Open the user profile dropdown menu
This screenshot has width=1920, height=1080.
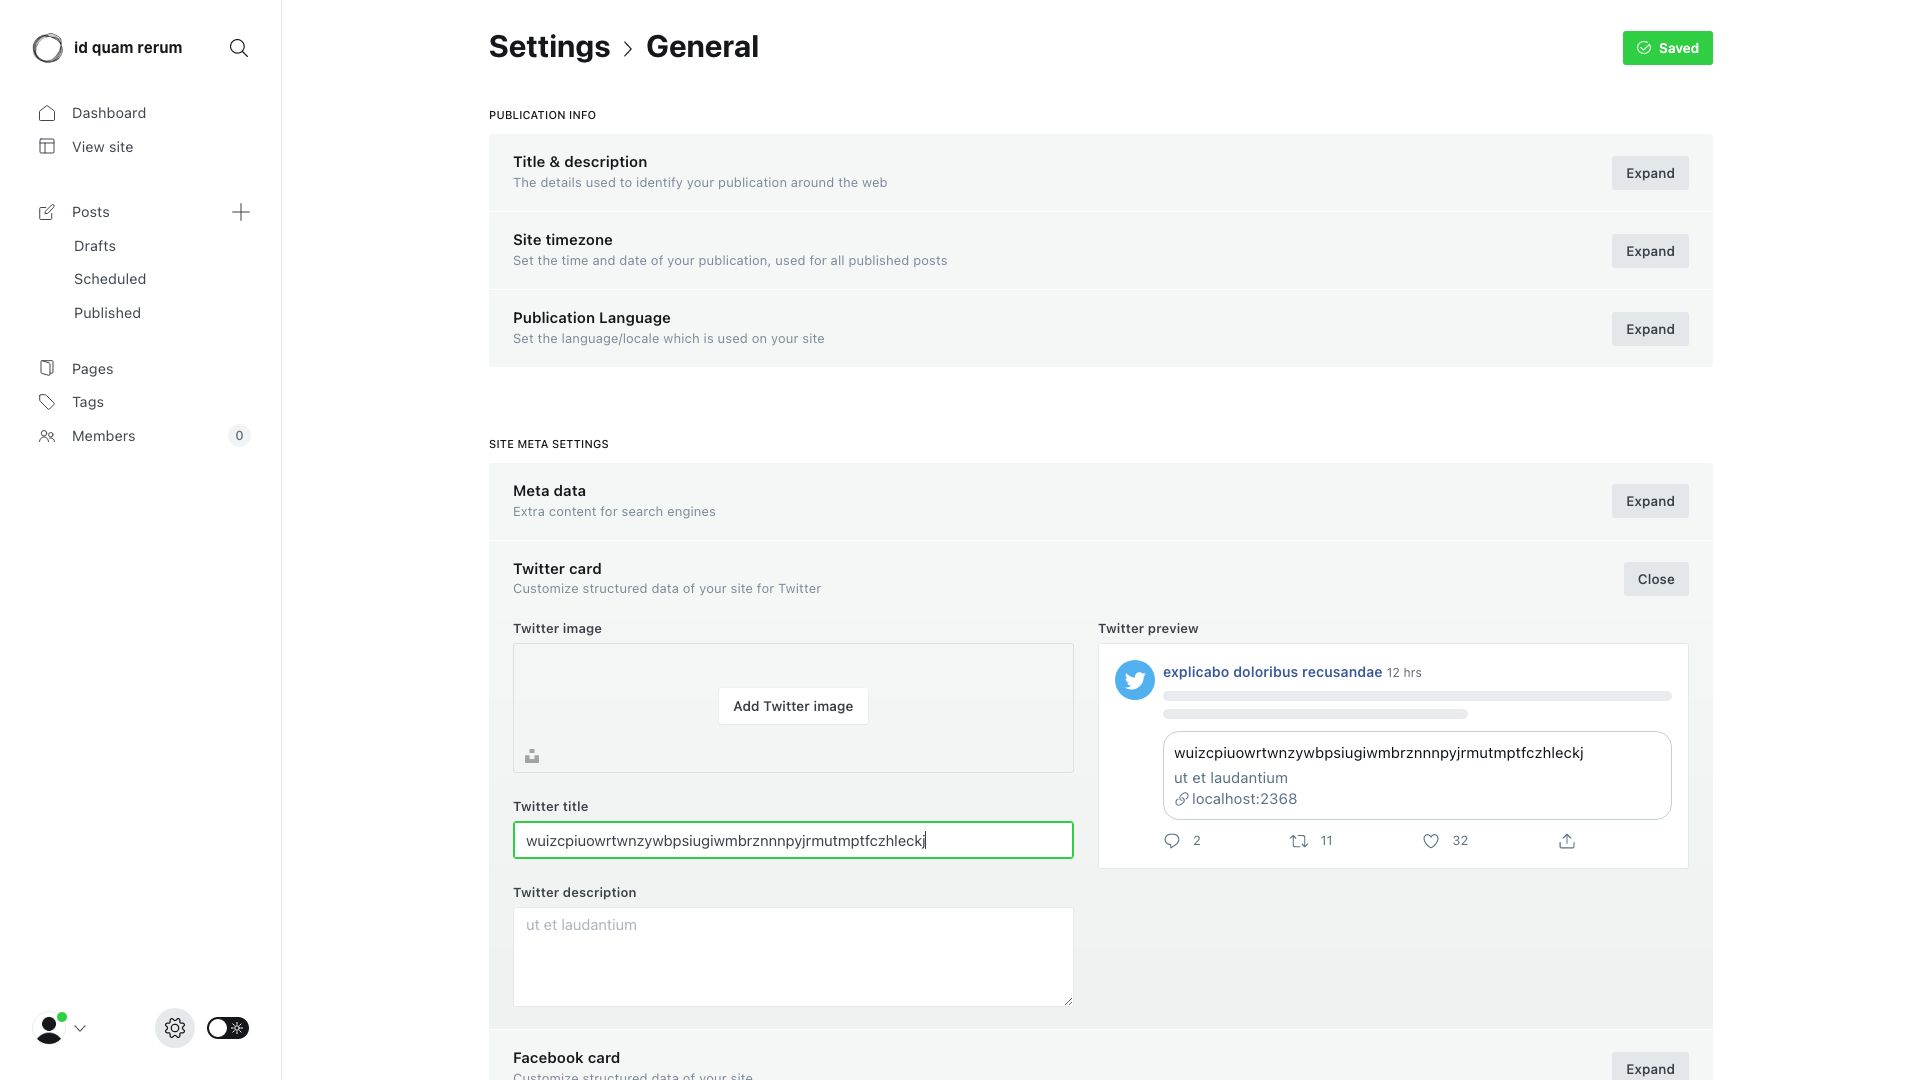[x=60, y=1028]
